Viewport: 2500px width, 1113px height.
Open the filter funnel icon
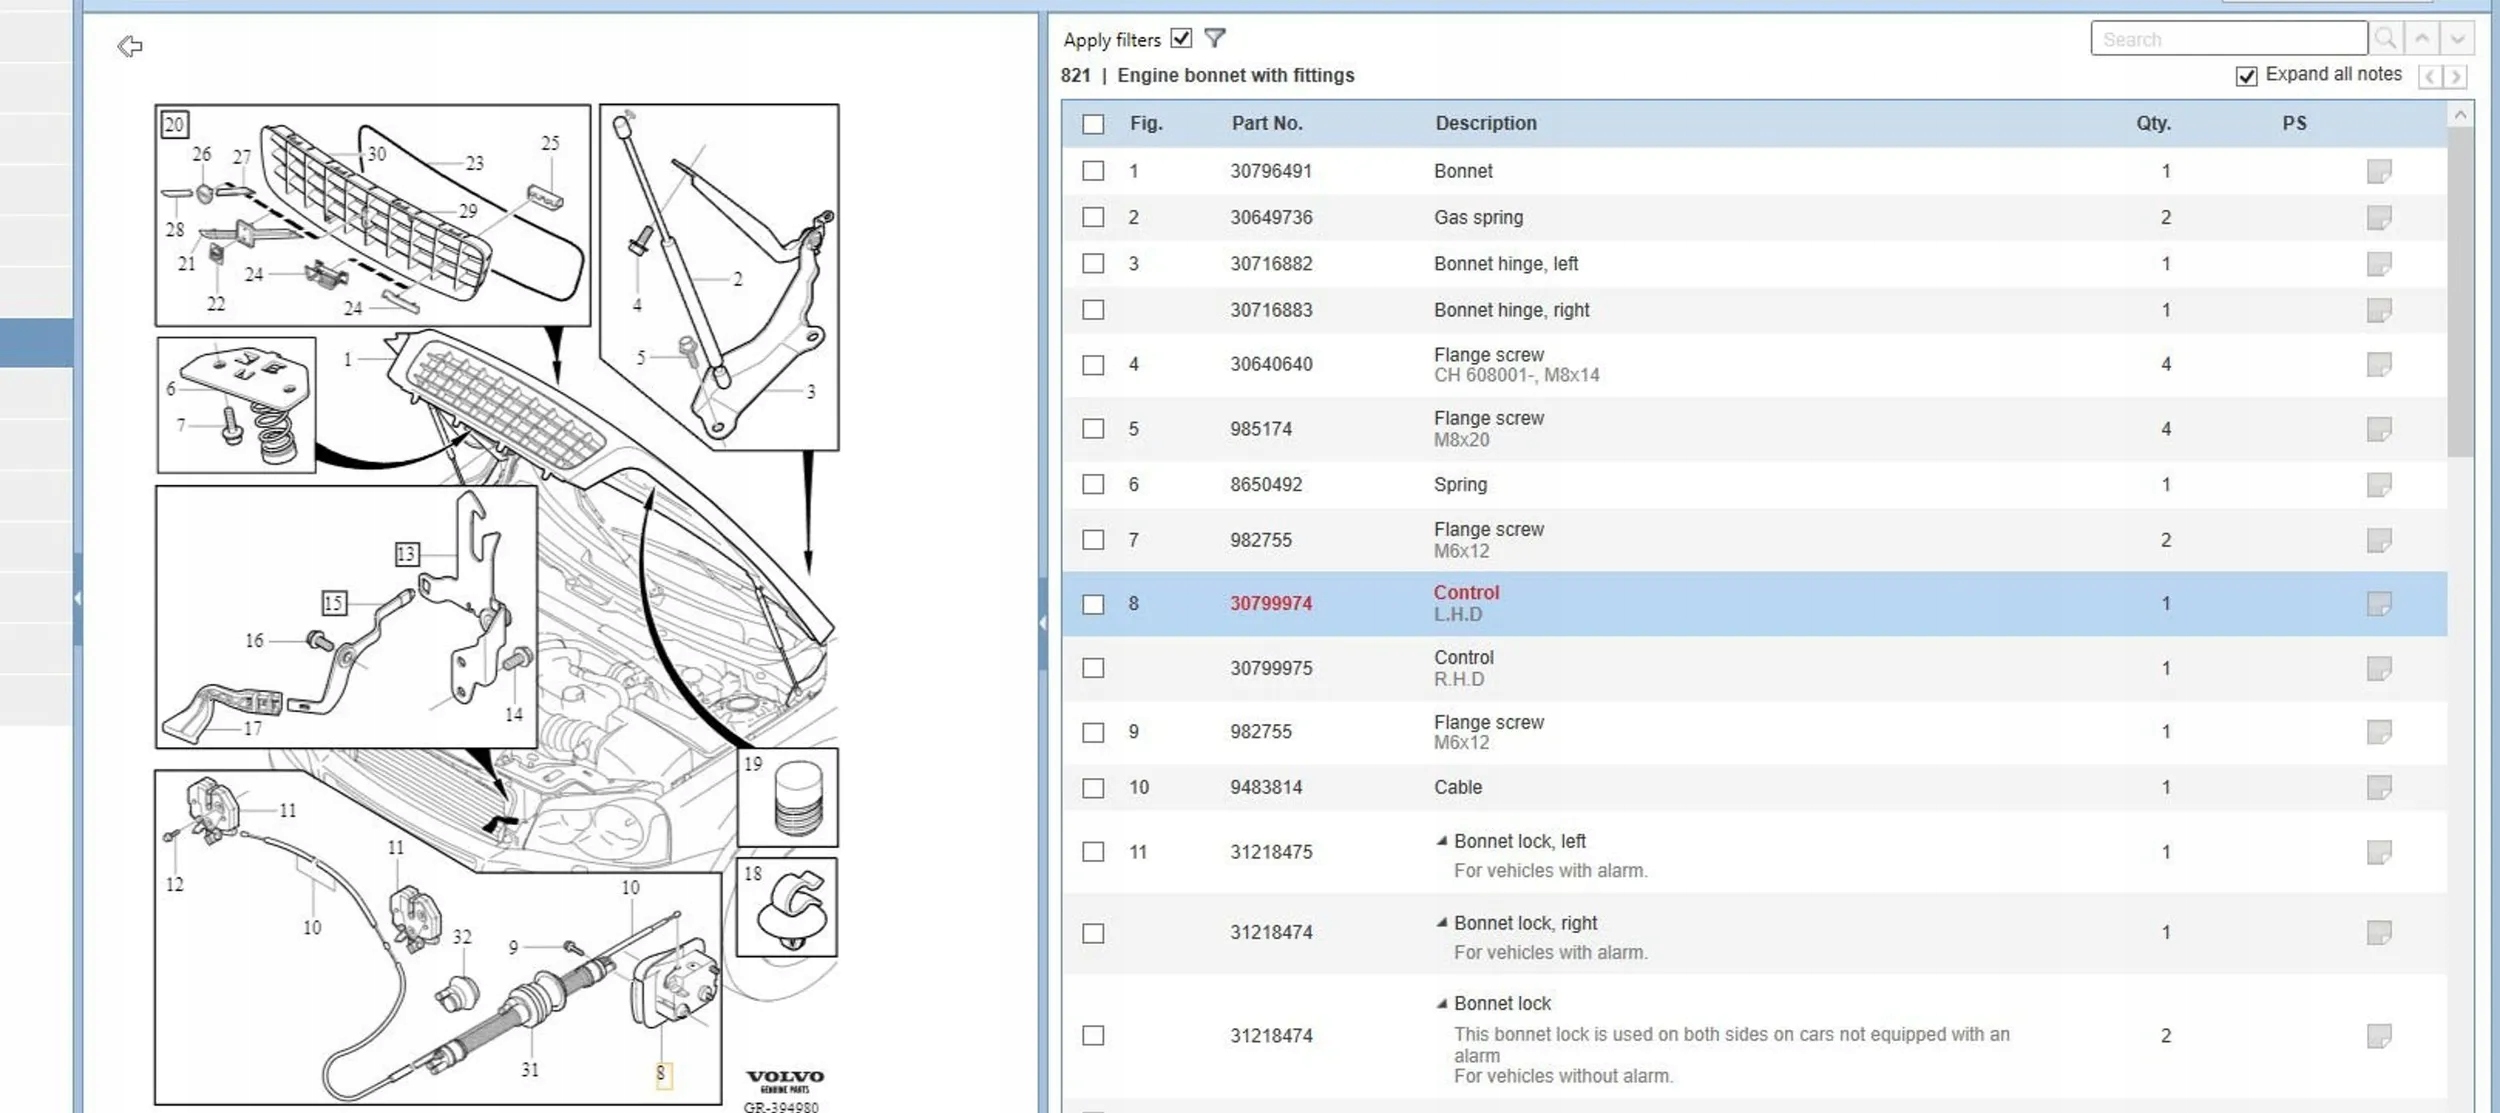(1214, 38)
